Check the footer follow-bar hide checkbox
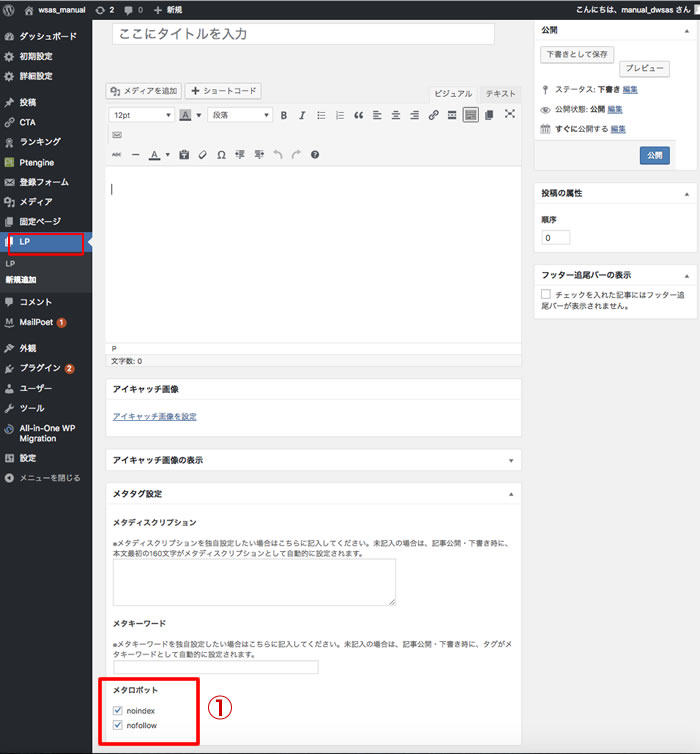 [545, 295]
